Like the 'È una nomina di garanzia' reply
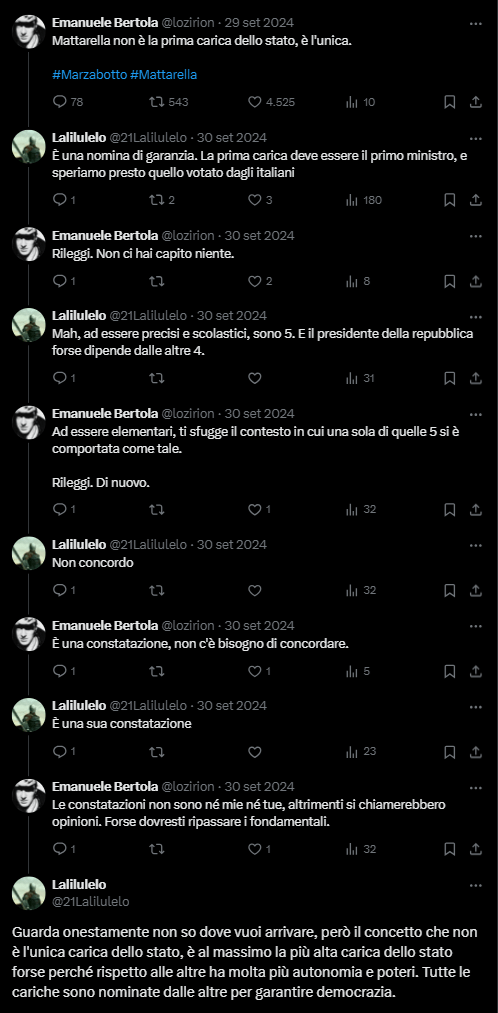Screen dimensions: 498x1013 coord(255,200)
